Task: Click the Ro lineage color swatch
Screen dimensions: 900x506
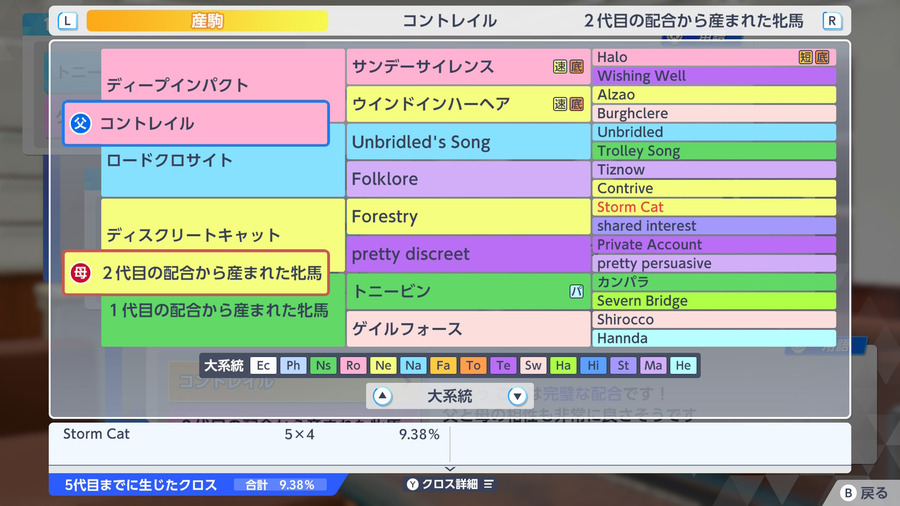Action: pos(353,365)
